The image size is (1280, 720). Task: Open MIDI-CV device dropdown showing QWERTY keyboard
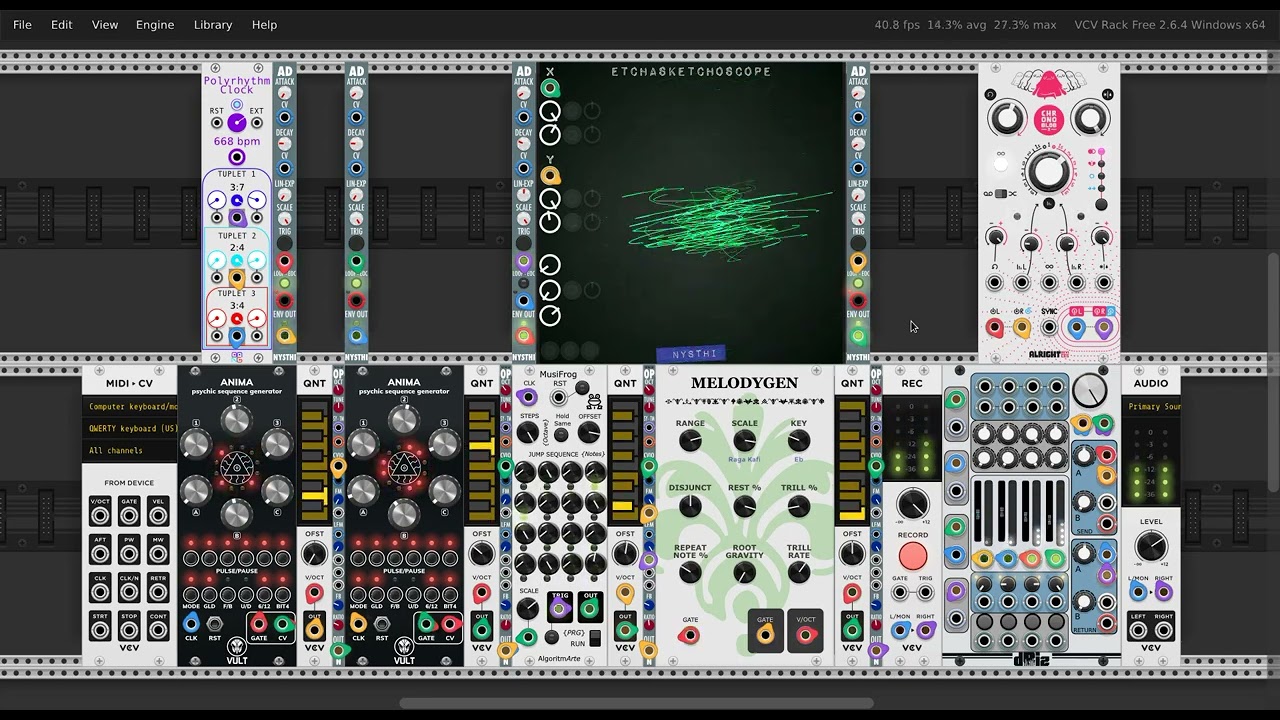[130, 428]
